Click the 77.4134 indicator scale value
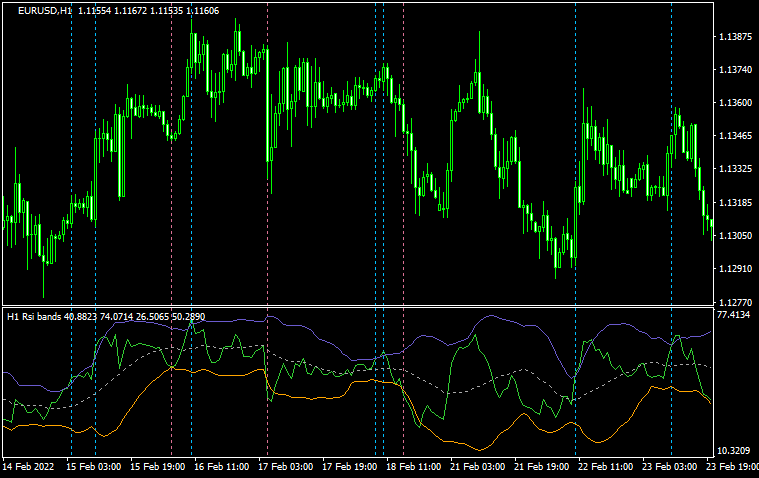The width and height of the screenshot is (759, 478). (733, 315)
